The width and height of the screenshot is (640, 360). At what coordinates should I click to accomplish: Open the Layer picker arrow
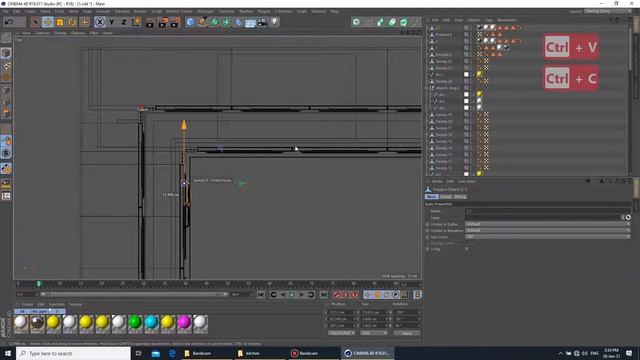tap(623, 218)
